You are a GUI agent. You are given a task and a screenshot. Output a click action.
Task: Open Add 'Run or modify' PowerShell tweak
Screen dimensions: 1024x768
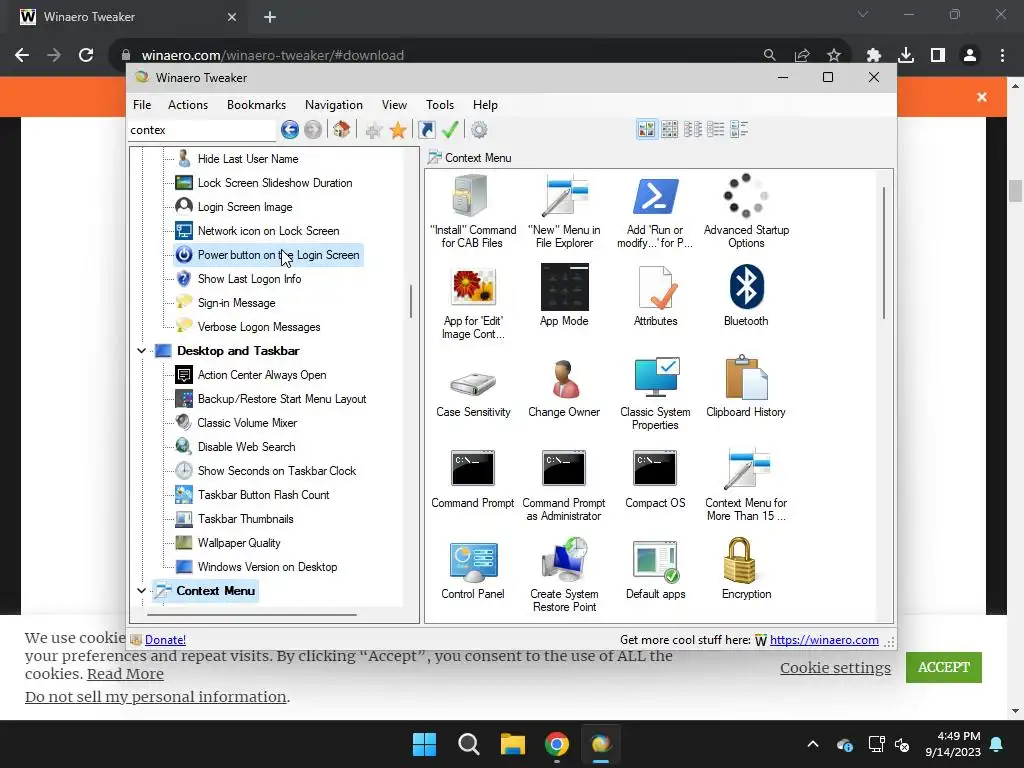(655, 211)
